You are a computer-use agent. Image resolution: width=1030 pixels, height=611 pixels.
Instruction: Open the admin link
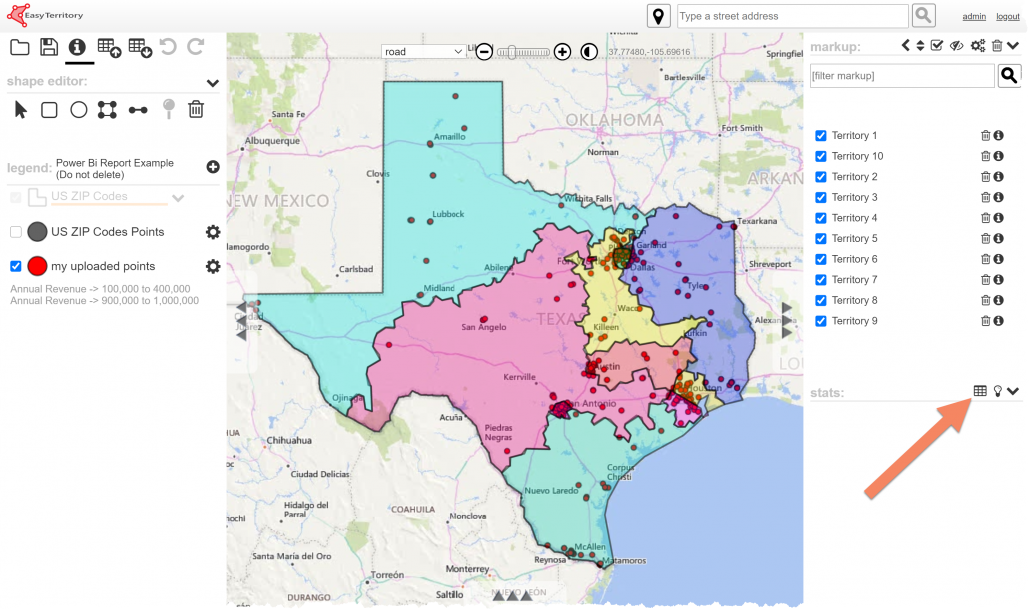975,16
